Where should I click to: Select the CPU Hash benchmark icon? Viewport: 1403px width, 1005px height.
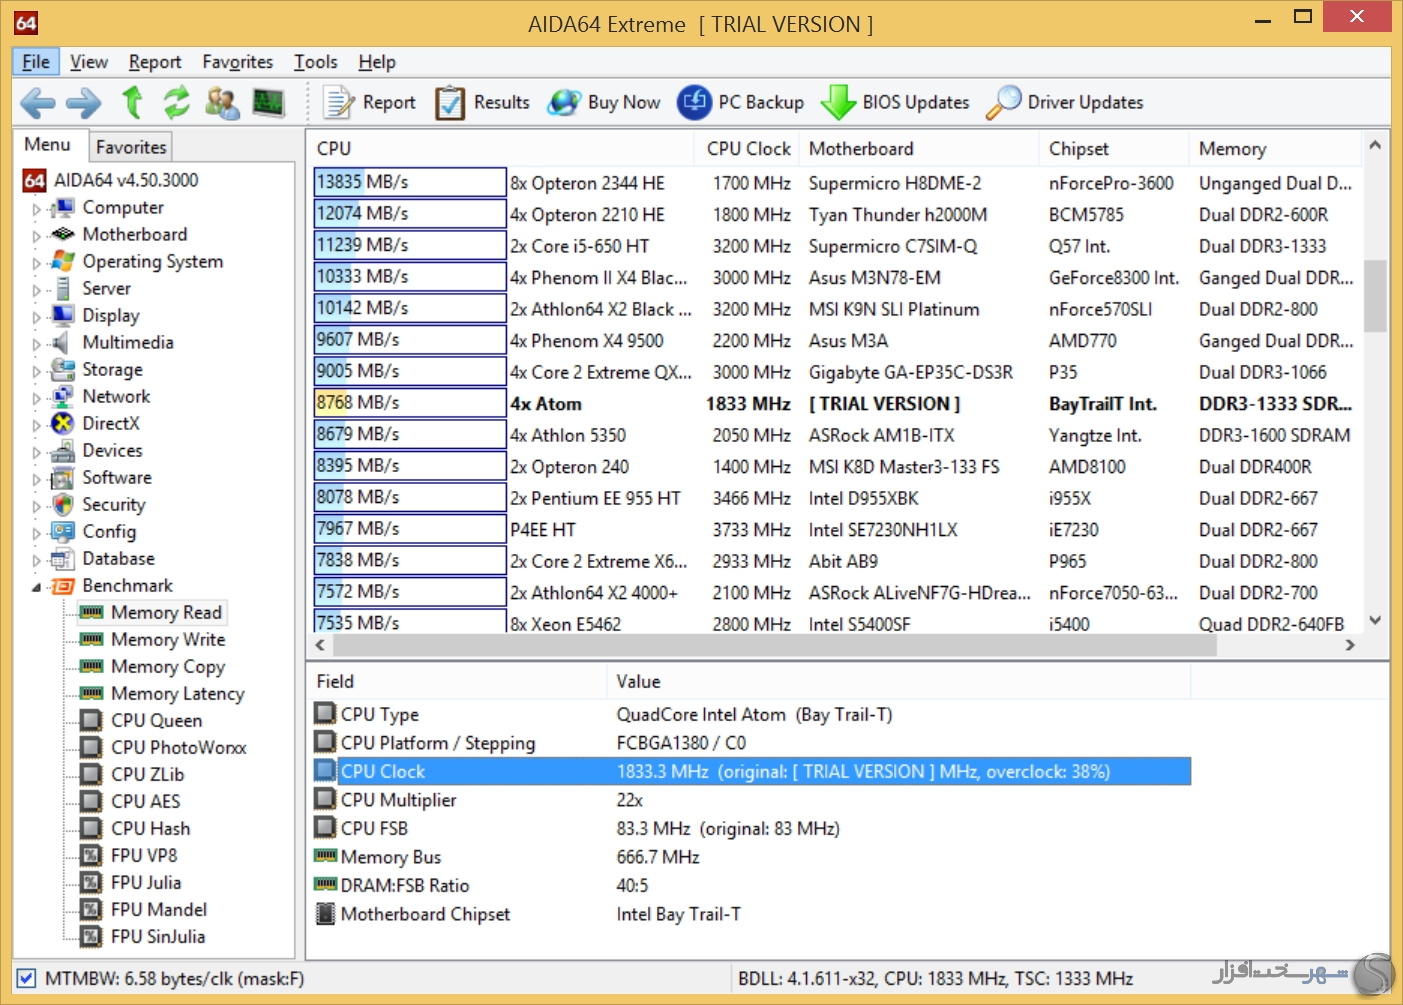92,828
